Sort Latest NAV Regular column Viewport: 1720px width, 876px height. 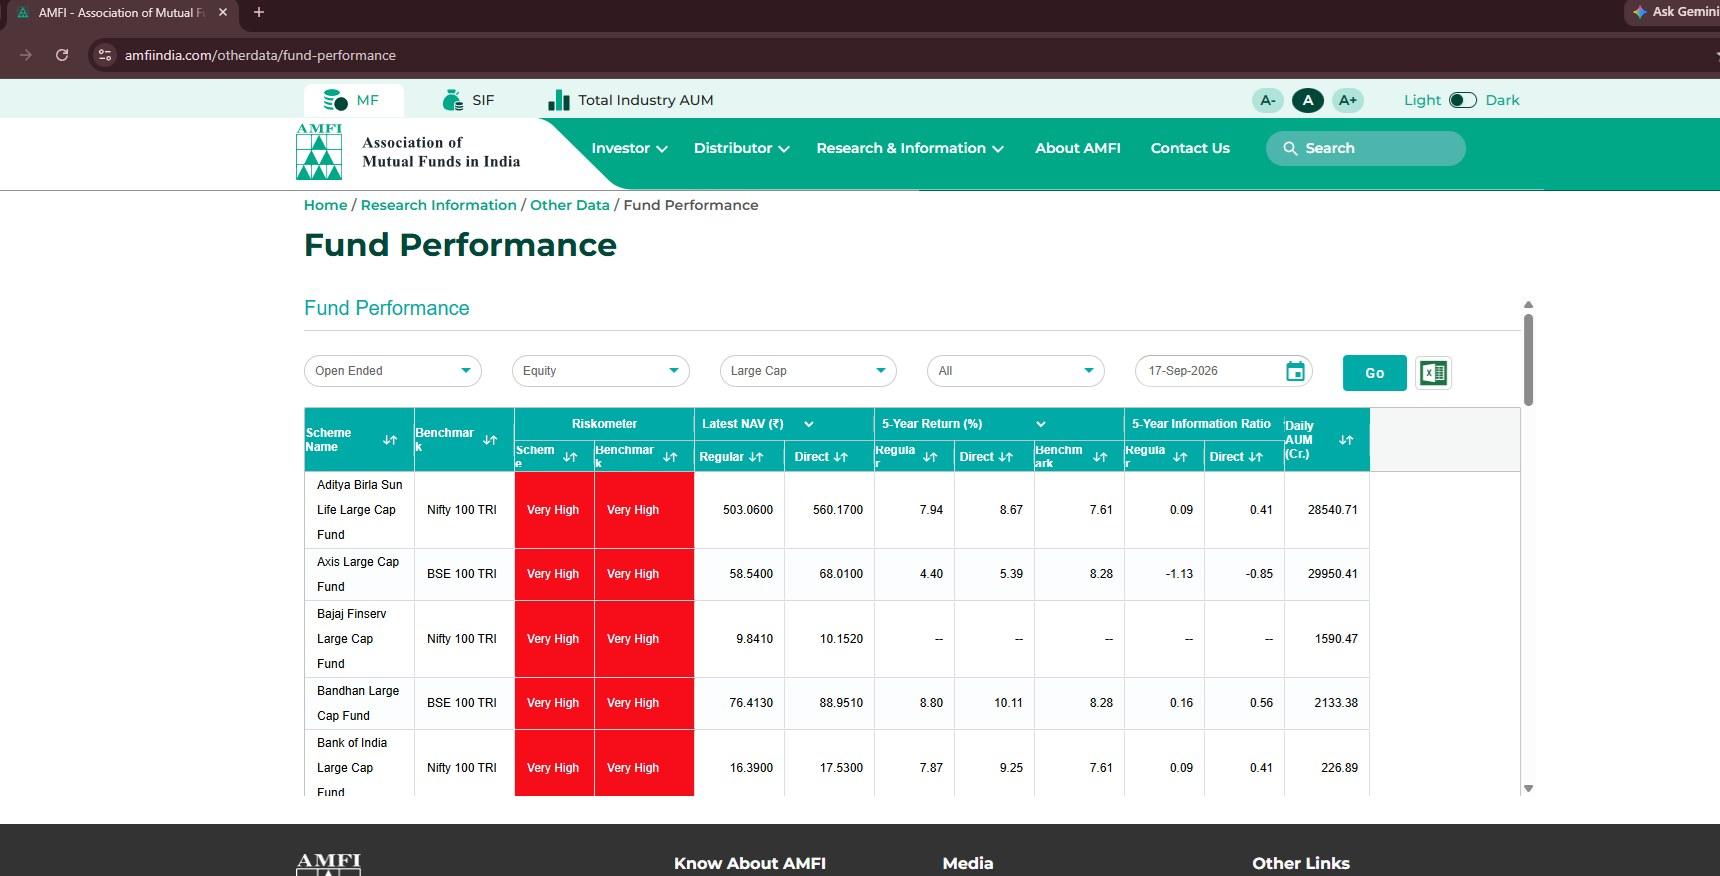[756, 457]
